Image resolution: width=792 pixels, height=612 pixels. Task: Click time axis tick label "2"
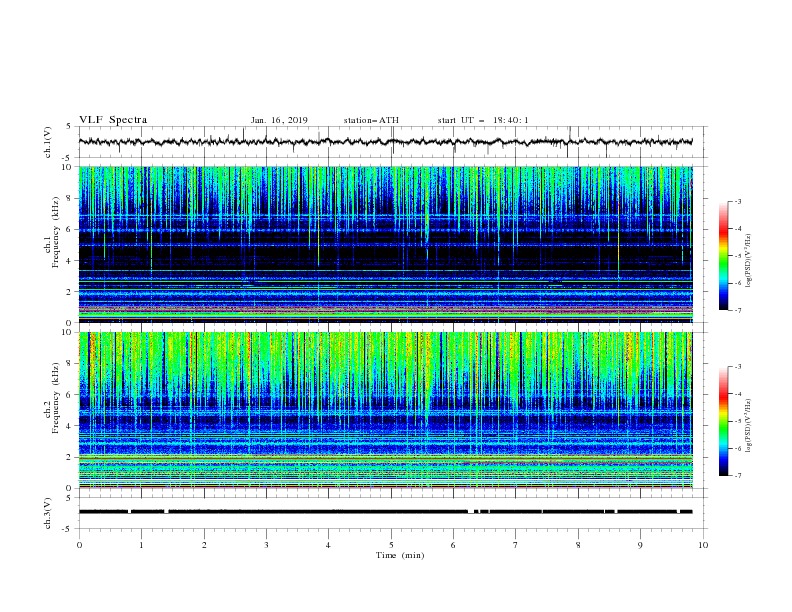tap(204, 545)
